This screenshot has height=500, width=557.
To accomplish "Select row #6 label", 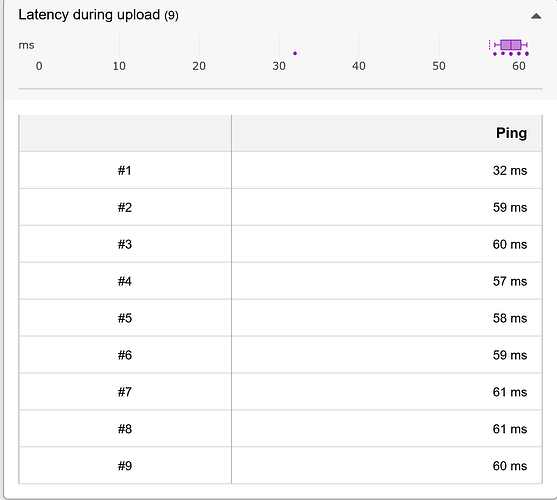I will coord(125,355).
